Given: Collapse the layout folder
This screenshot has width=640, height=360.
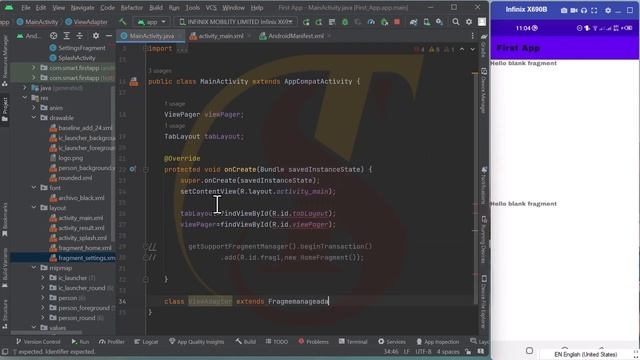Looking at the screenshot, I should click(x=34, y=207).
